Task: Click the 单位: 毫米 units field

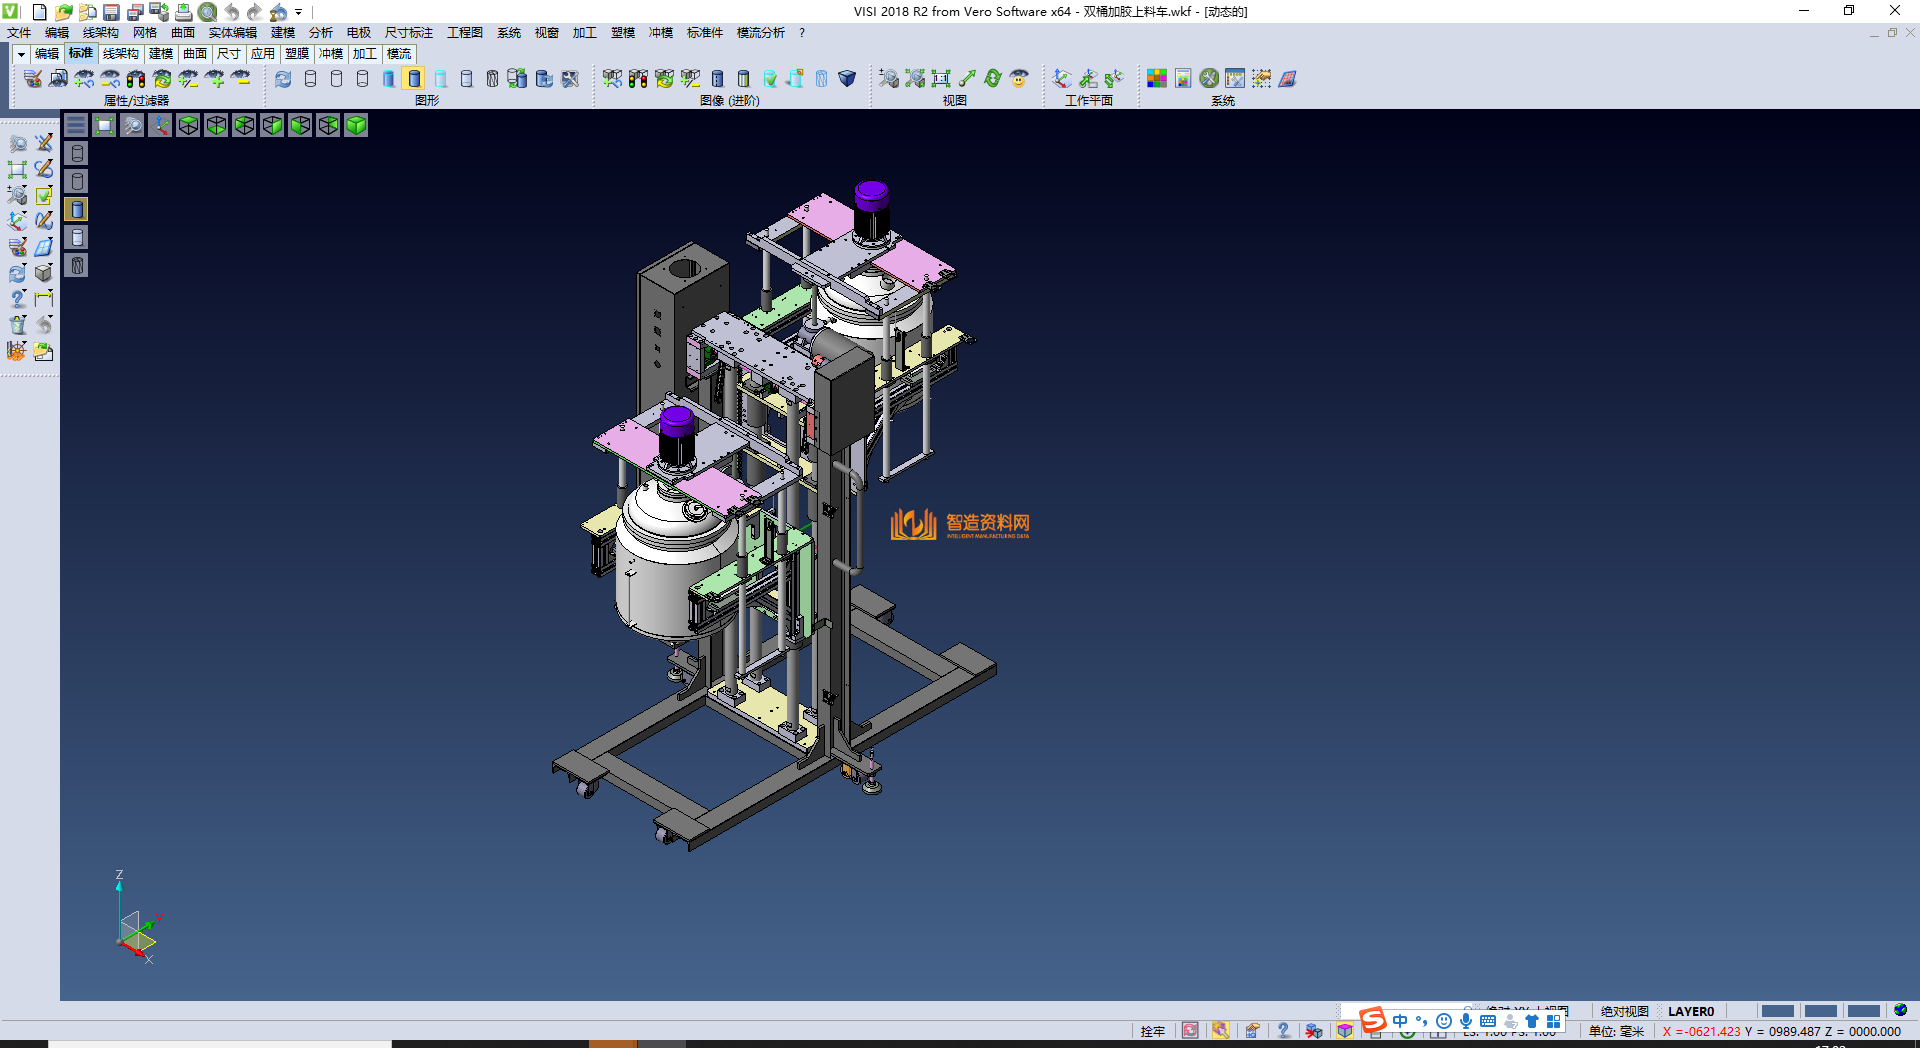Action: pos(1616,1031)
